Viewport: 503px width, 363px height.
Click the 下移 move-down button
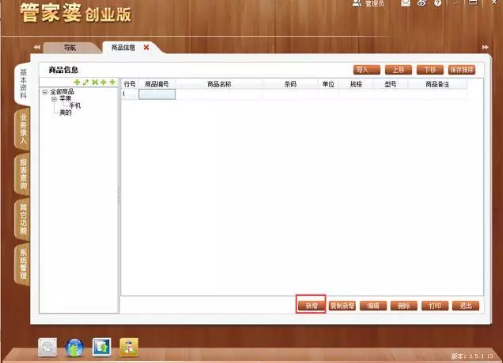[430, 70]
